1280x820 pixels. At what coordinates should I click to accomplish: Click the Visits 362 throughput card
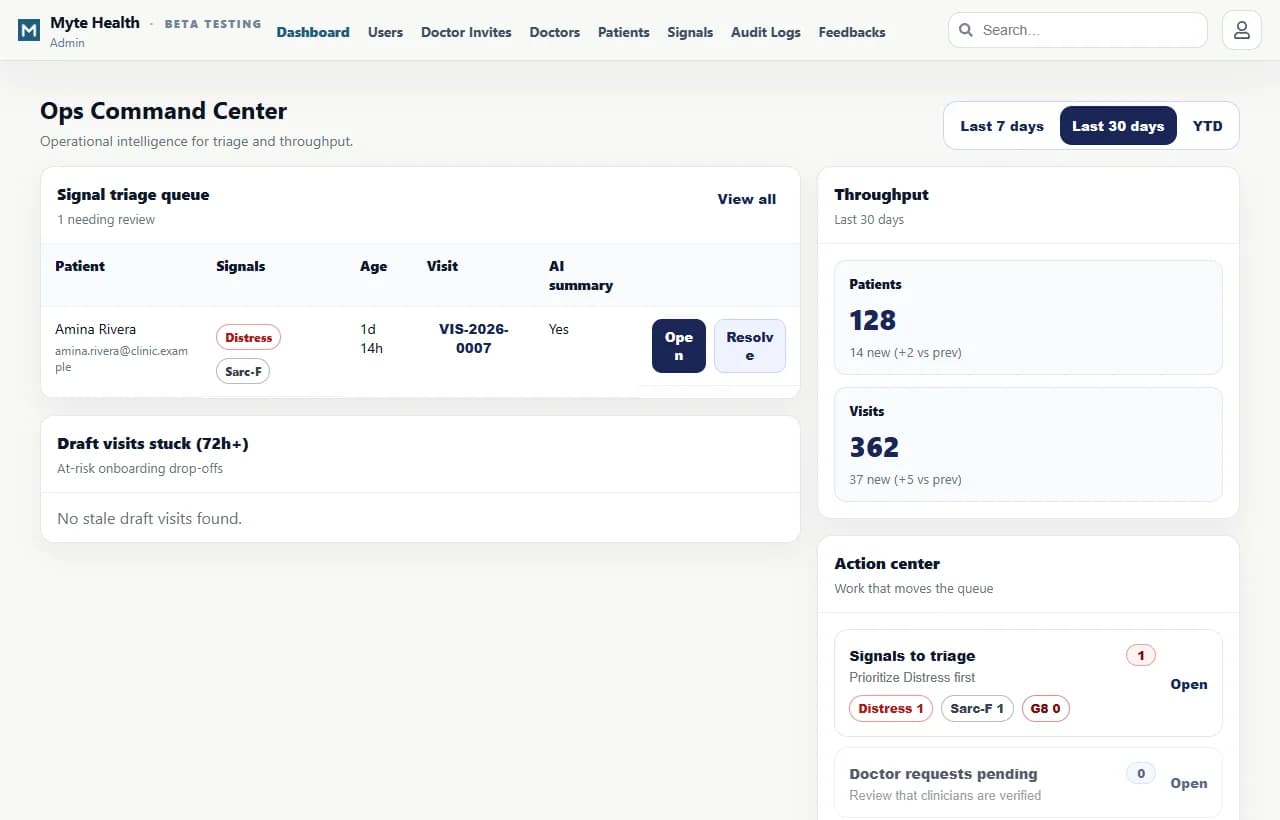[1028, 445]
